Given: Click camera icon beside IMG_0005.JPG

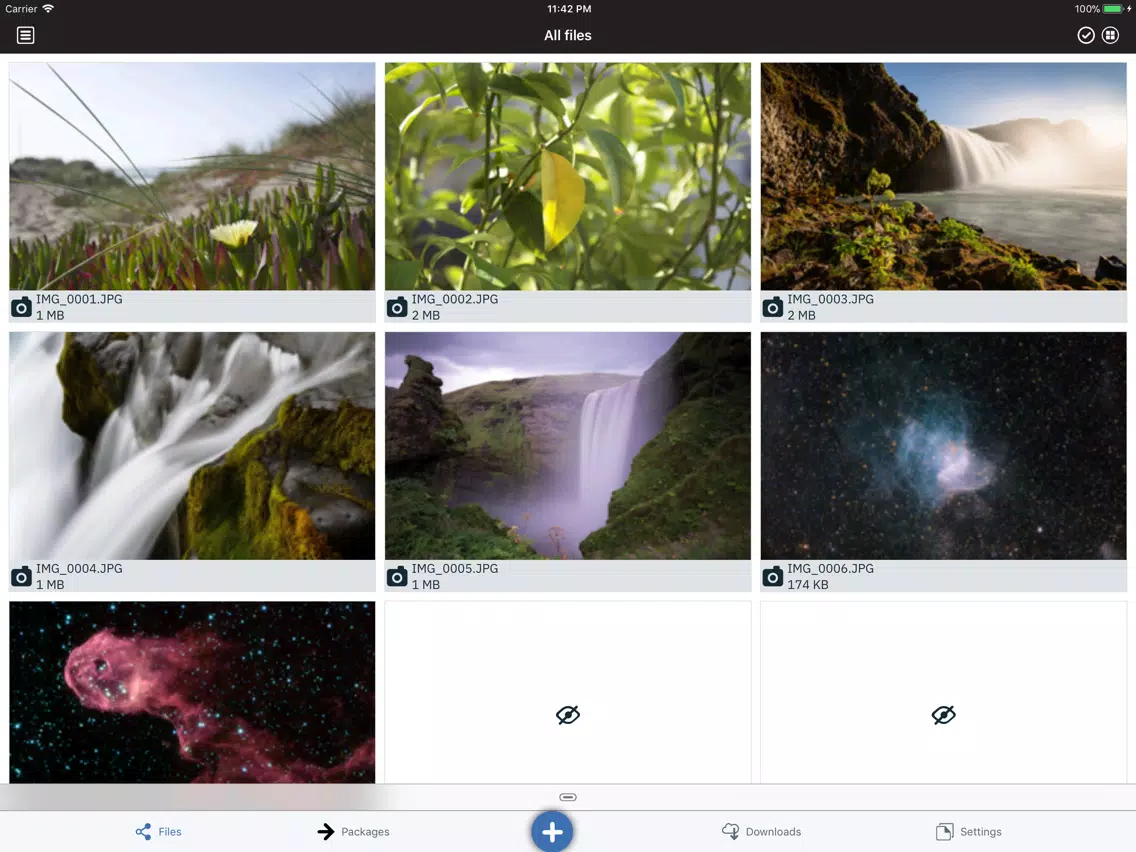Looking at the screenshot, I should [x=397, y=577].
